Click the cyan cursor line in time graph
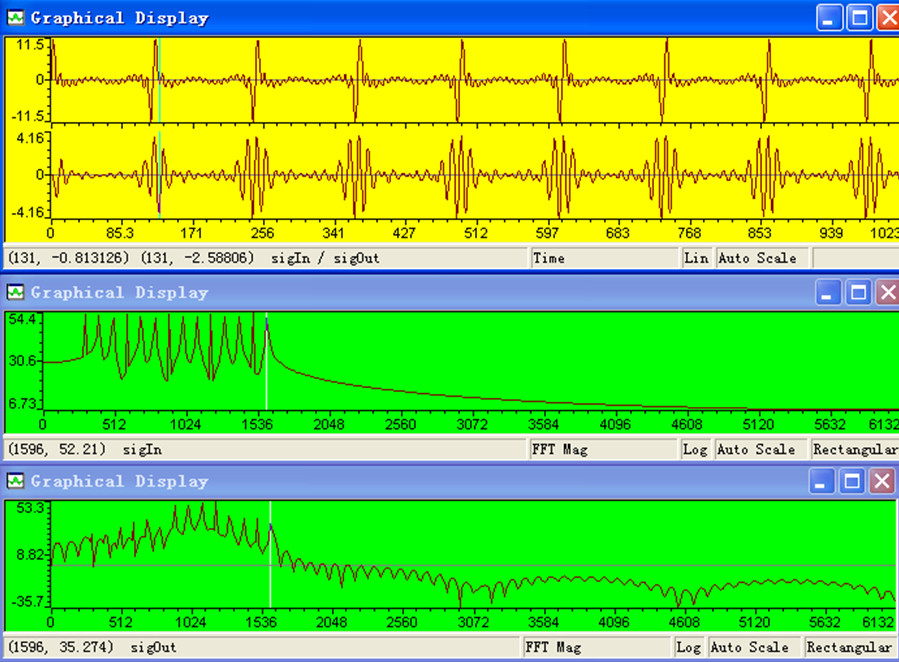Image resolution: width=899 pixels, height=662 pixels. (x=159, y=80)
